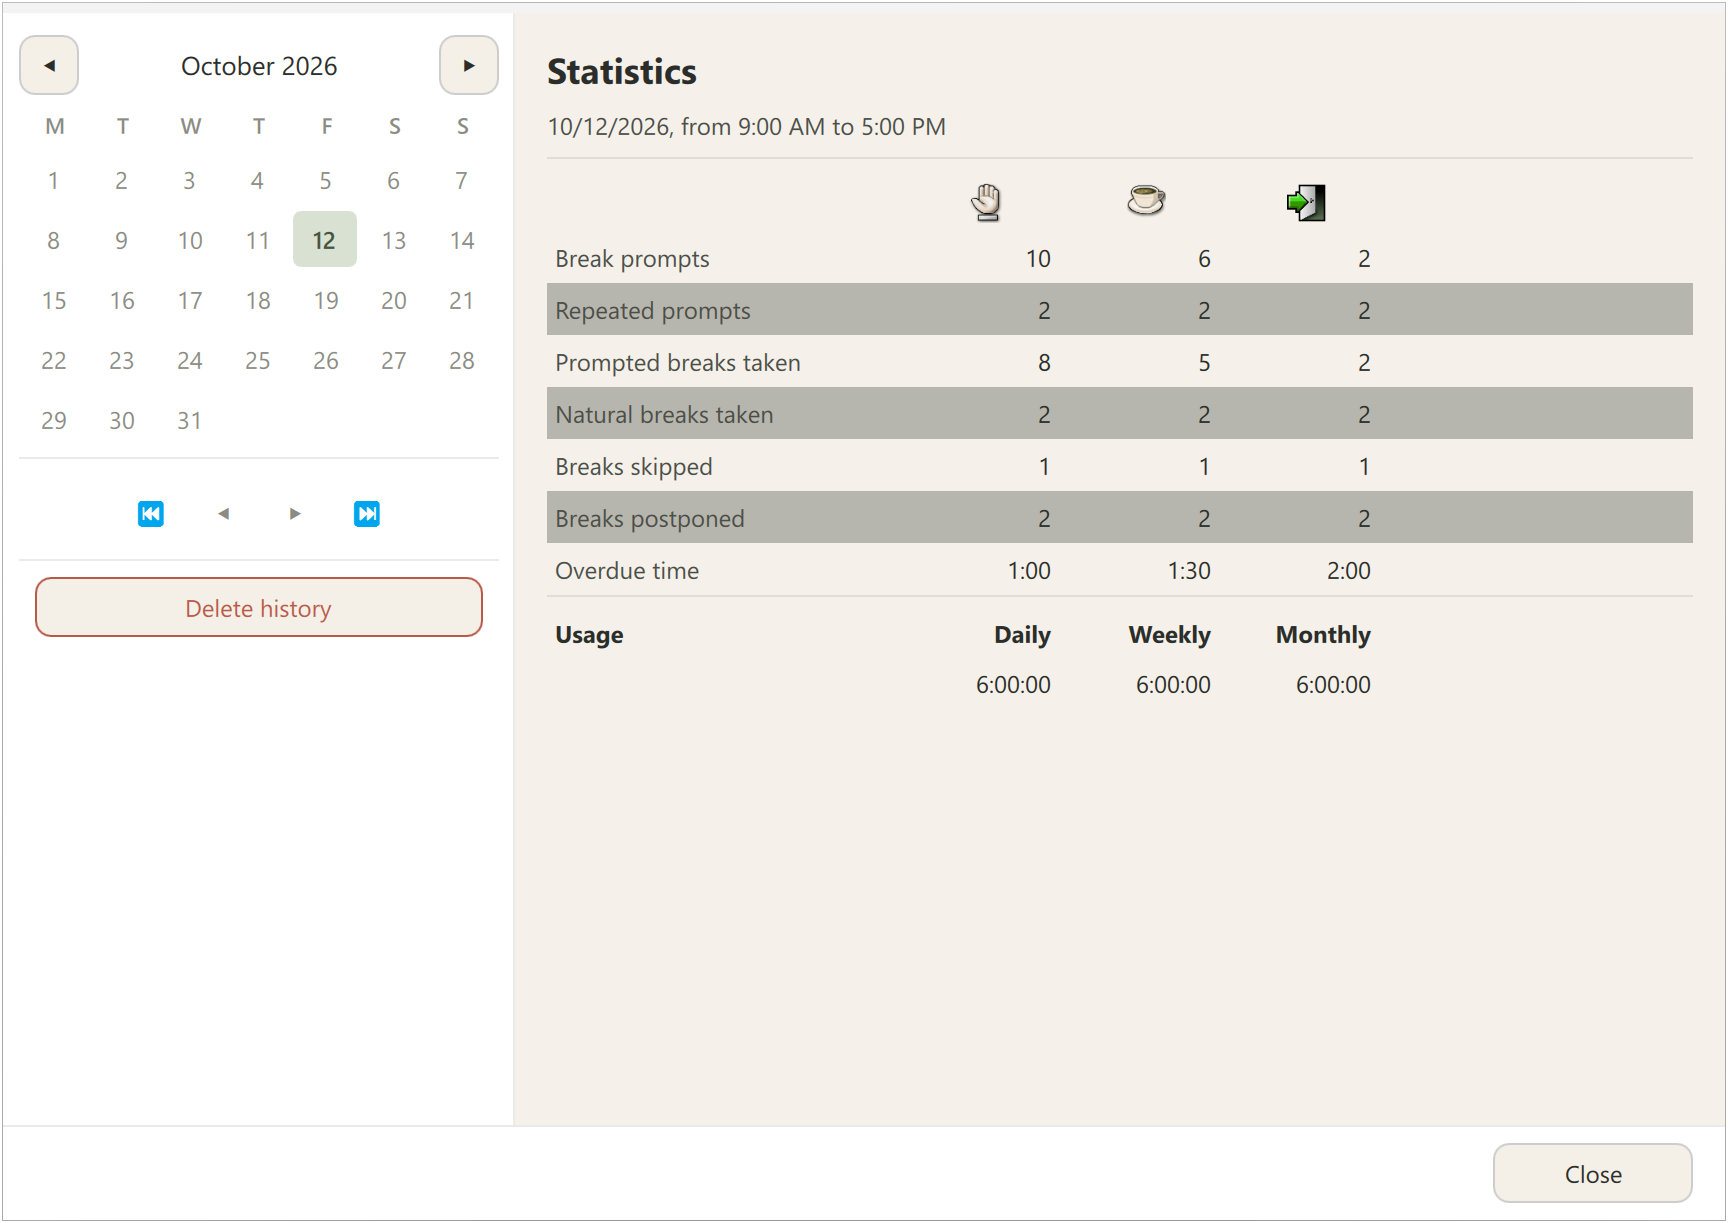This screenshot has height=1223, width=1728.
Task: Pick October 1 on the calendar
Action: [53, 181]
